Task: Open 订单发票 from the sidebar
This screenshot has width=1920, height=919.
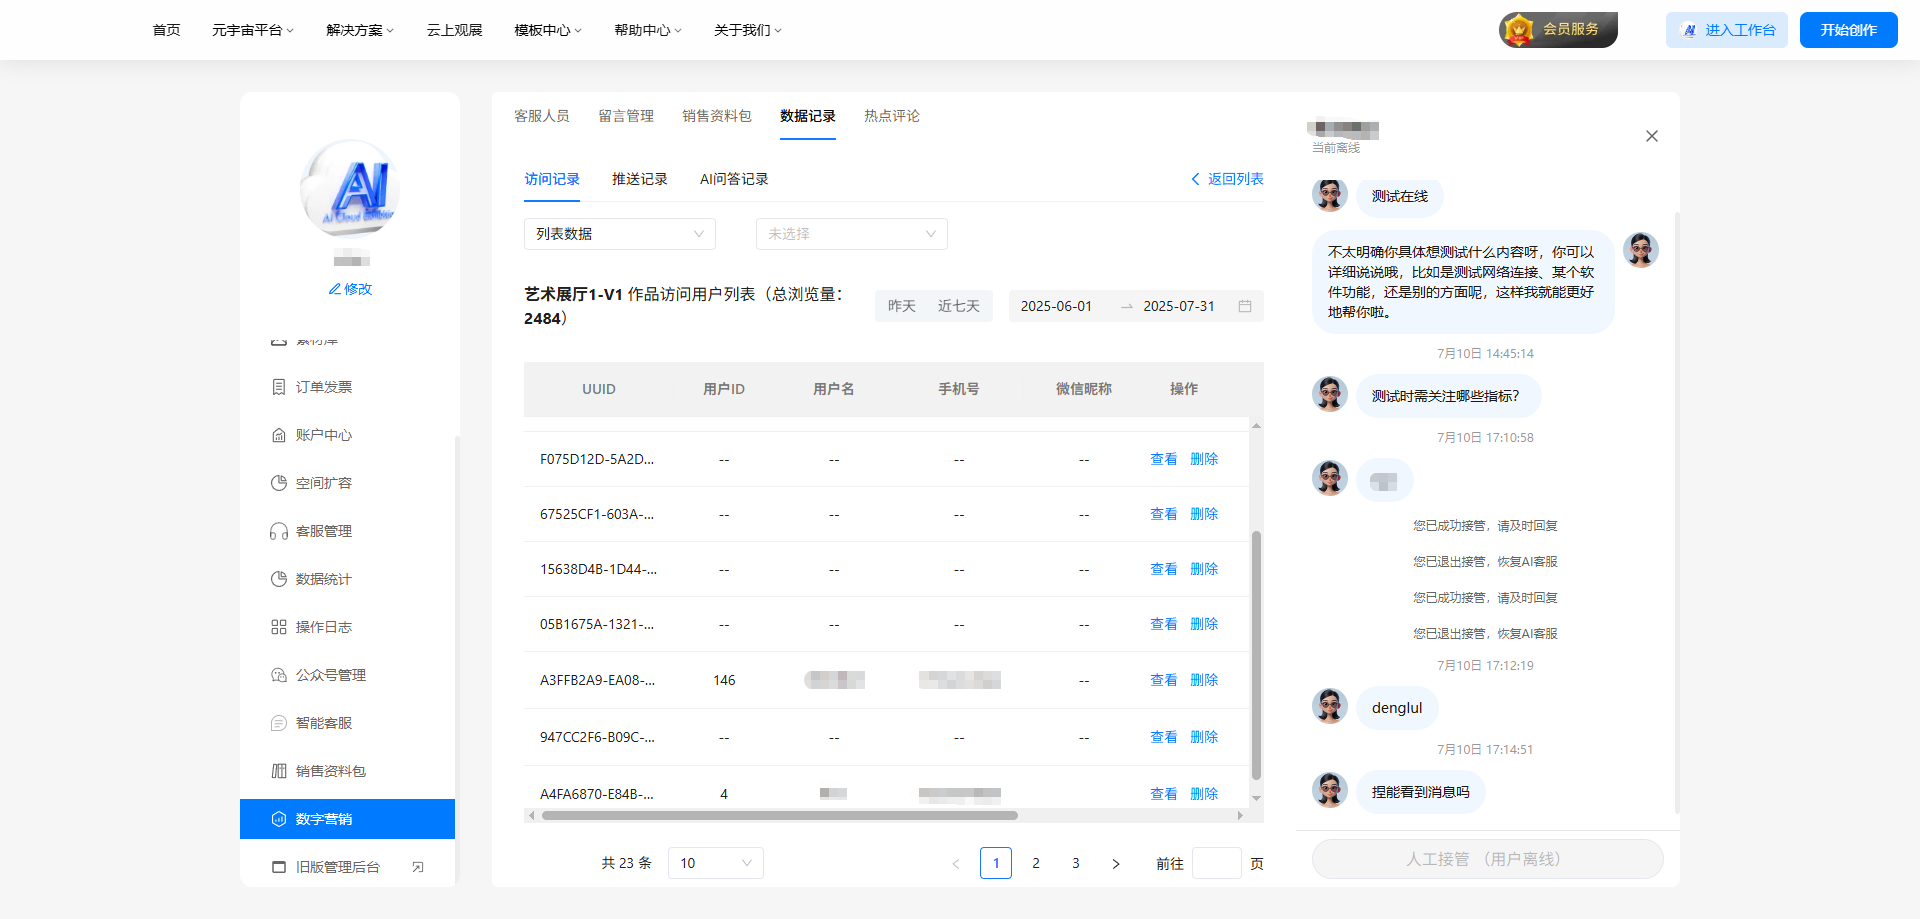Action: pyautogui.click(x=322, y=387)
